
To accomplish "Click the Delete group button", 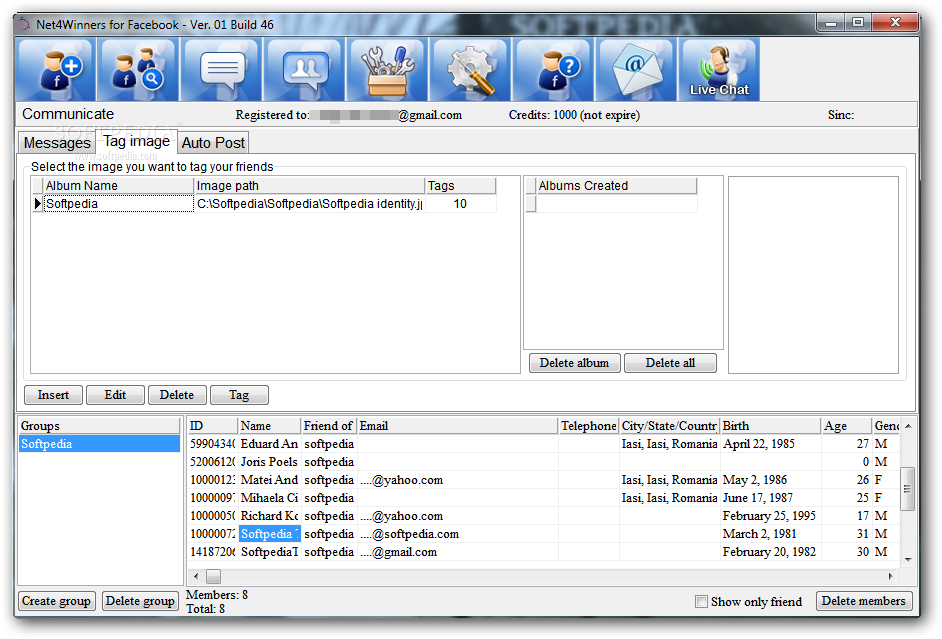I will point(140,601).
